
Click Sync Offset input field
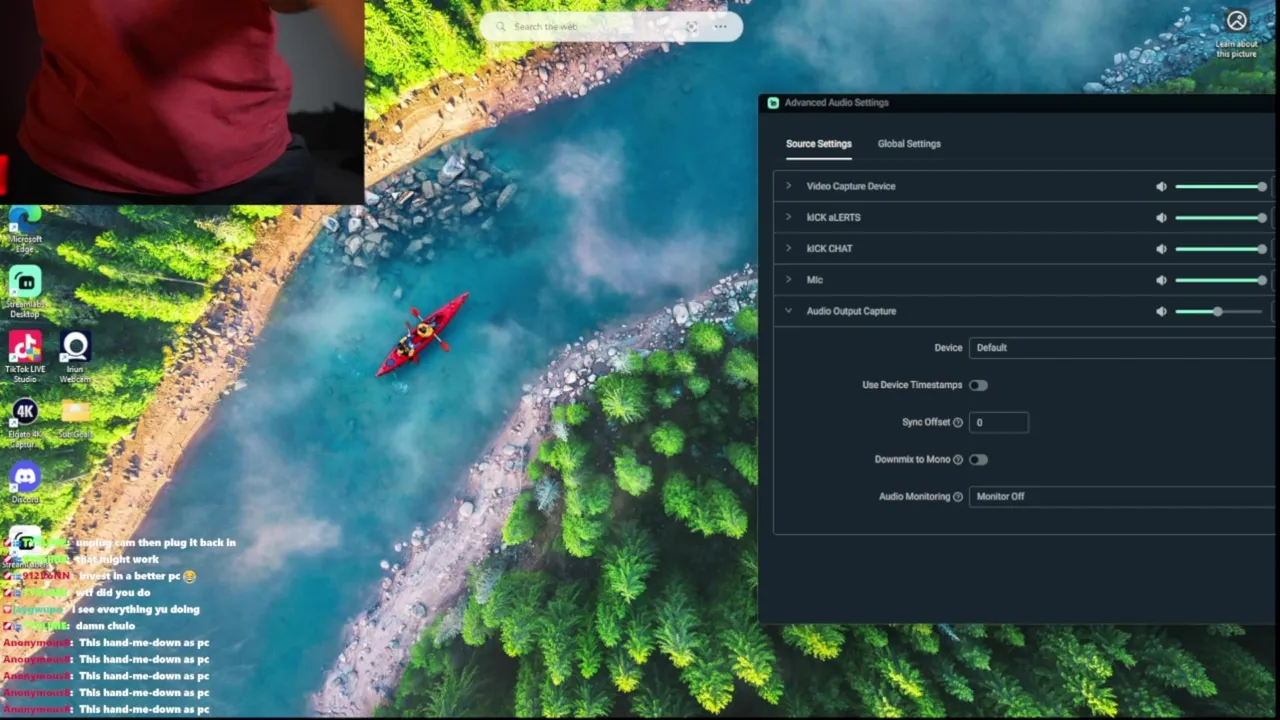coord(998,422)
